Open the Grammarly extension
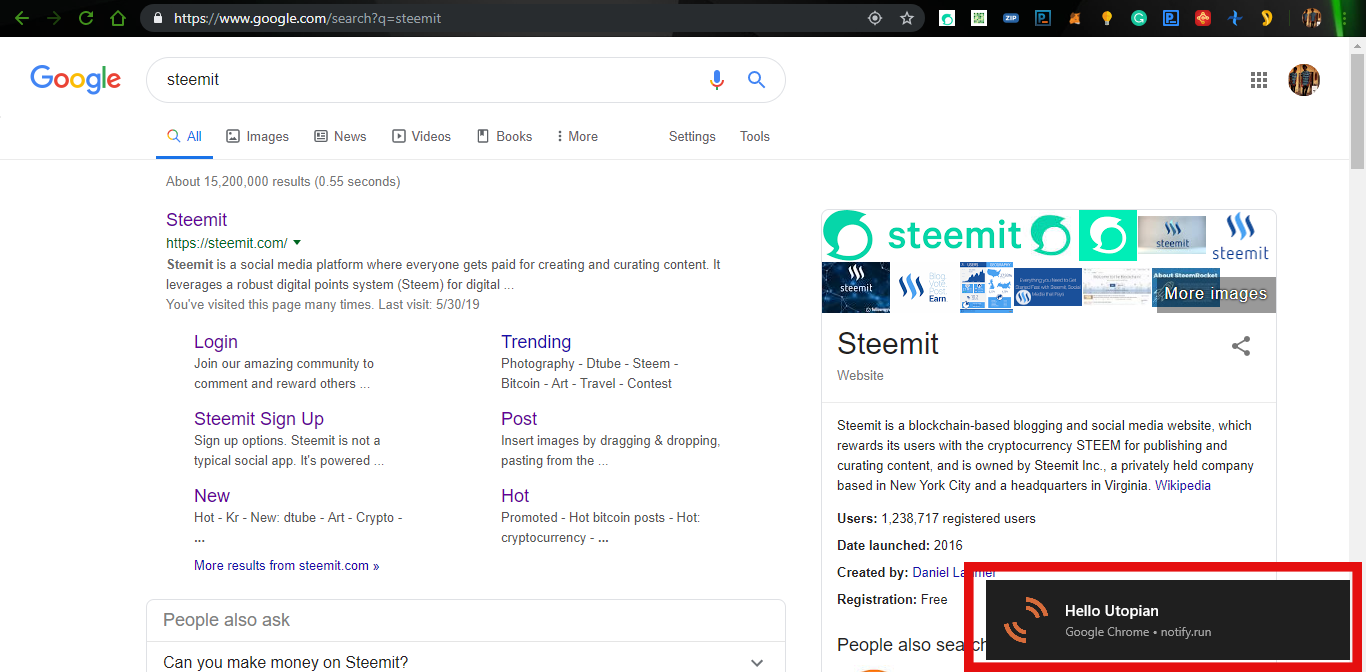Image resolution: width=1366 pixels, height=672 pixels. pyautogui.click(x=1139, y=17)
